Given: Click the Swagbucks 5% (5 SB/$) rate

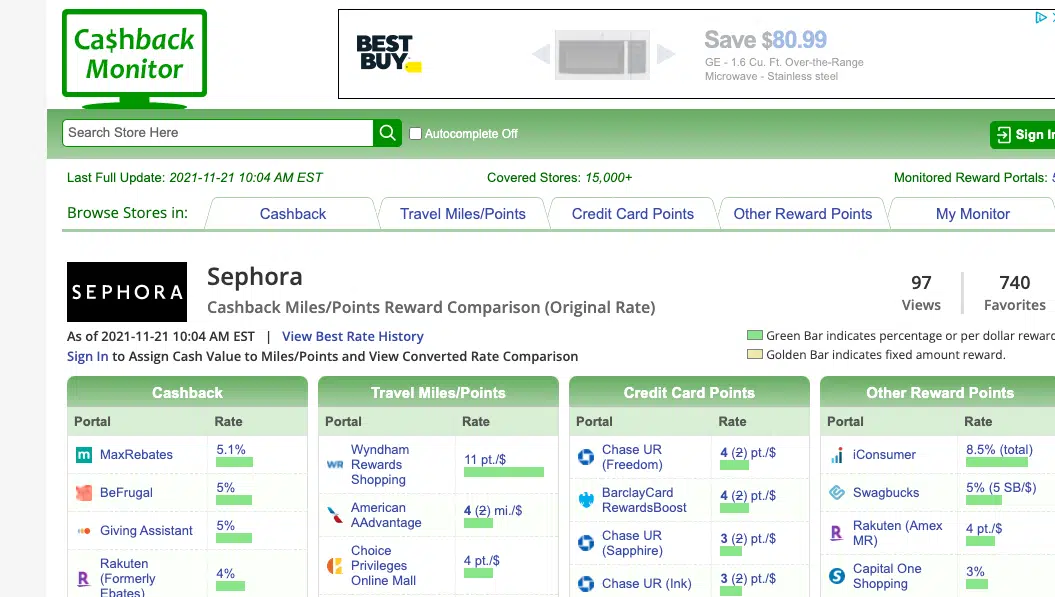Looking at the screenshot, I should coord(1001,488).
